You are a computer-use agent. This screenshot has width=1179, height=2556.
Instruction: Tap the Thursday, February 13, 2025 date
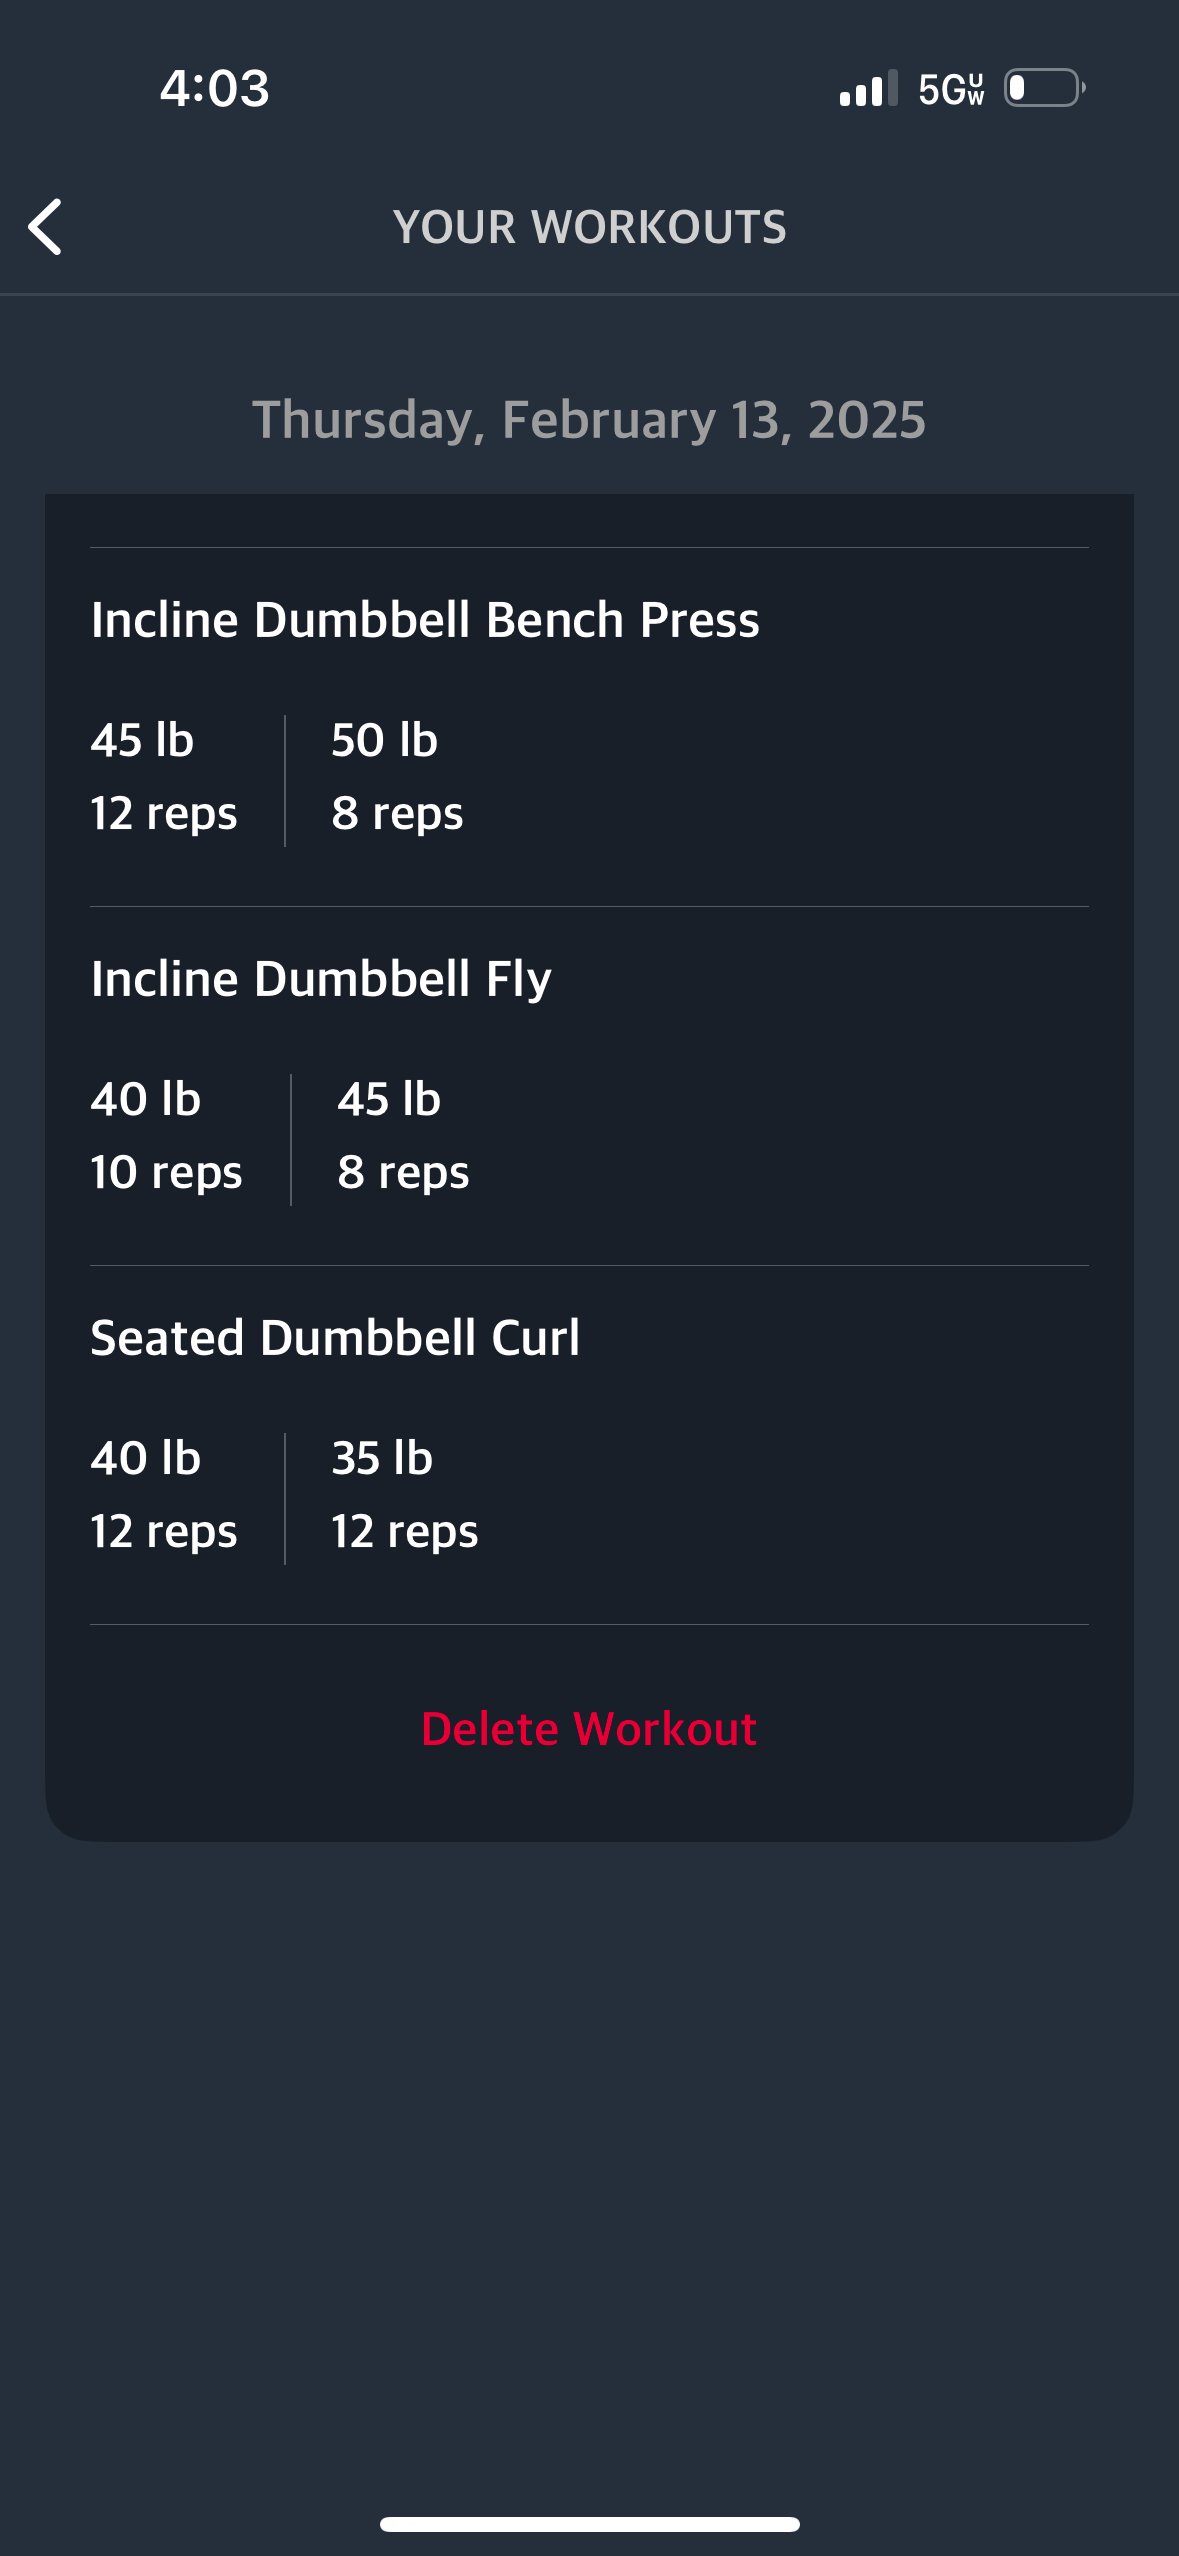(589, 419)
